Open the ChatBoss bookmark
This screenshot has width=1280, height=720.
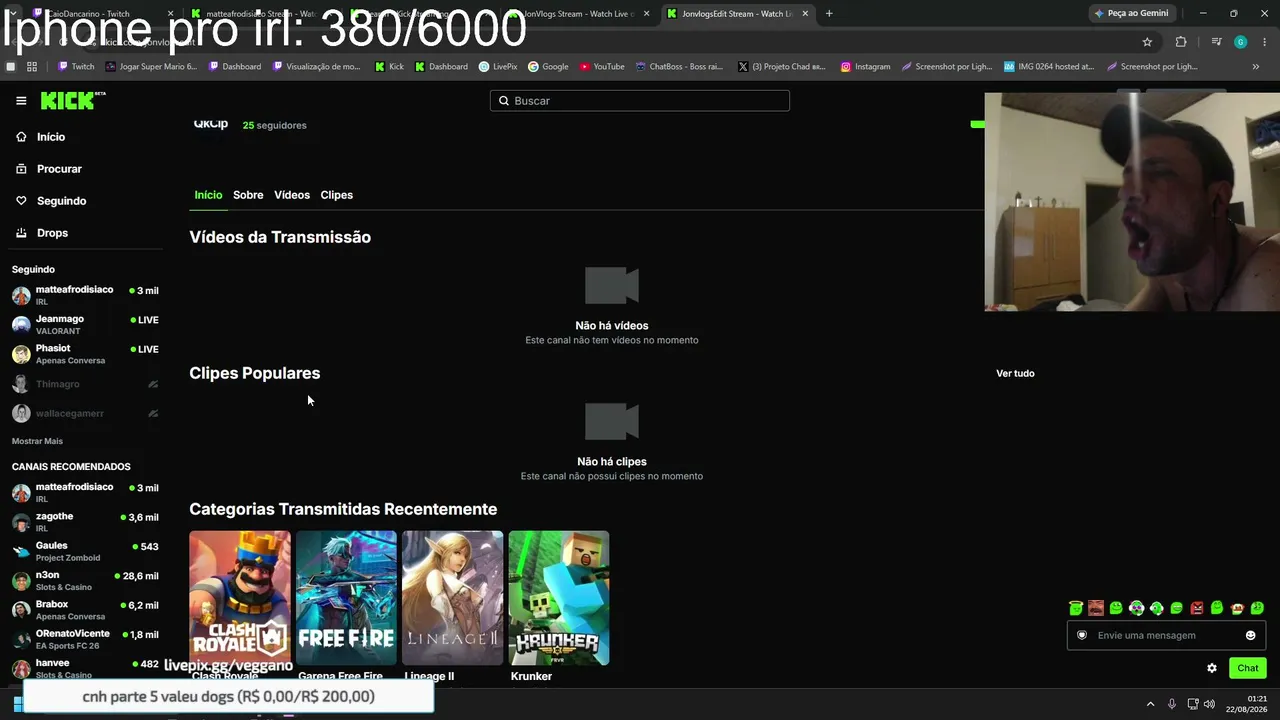pyautogui.click(x=679, y=67)
